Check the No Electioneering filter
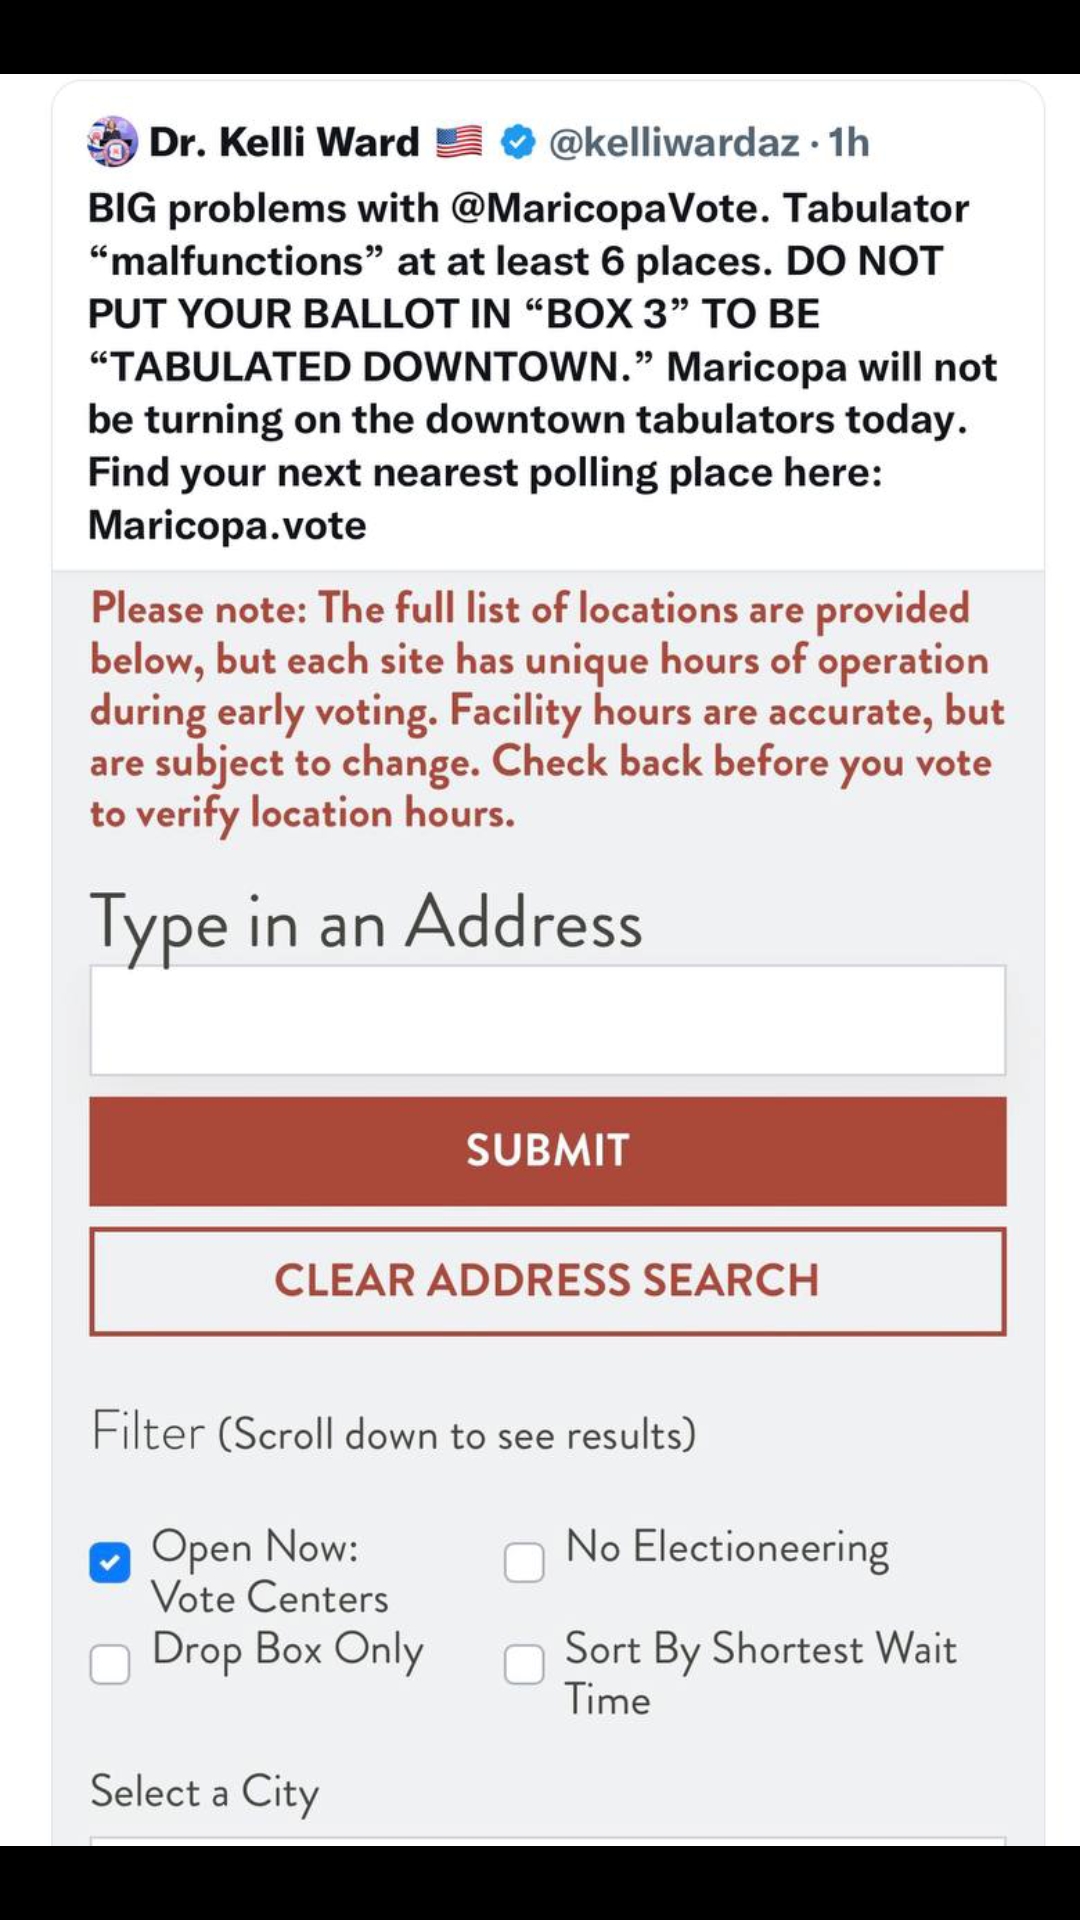 [524, 1562]
